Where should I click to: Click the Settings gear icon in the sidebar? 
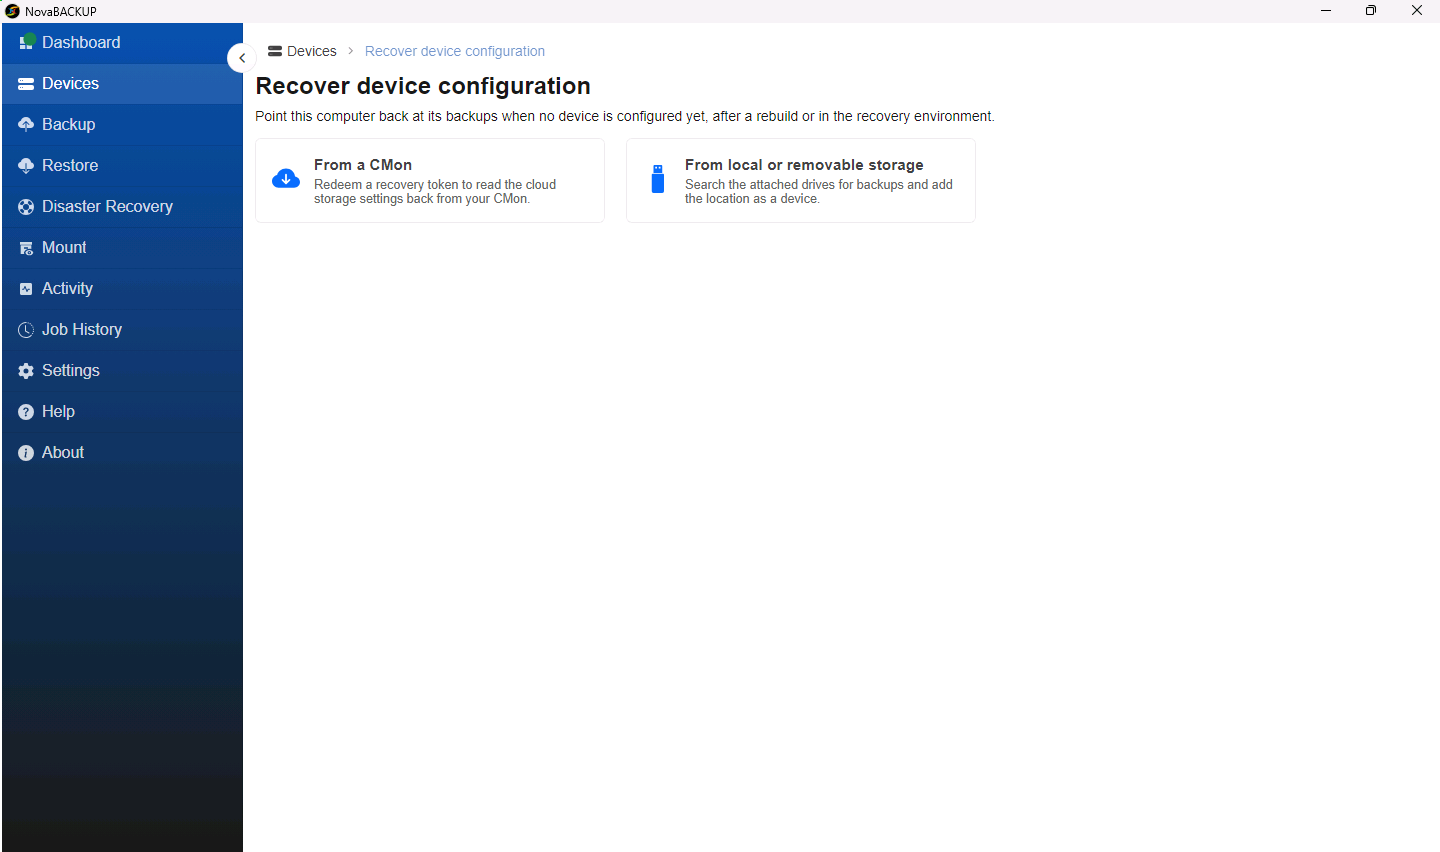click(x=26, y=371)
